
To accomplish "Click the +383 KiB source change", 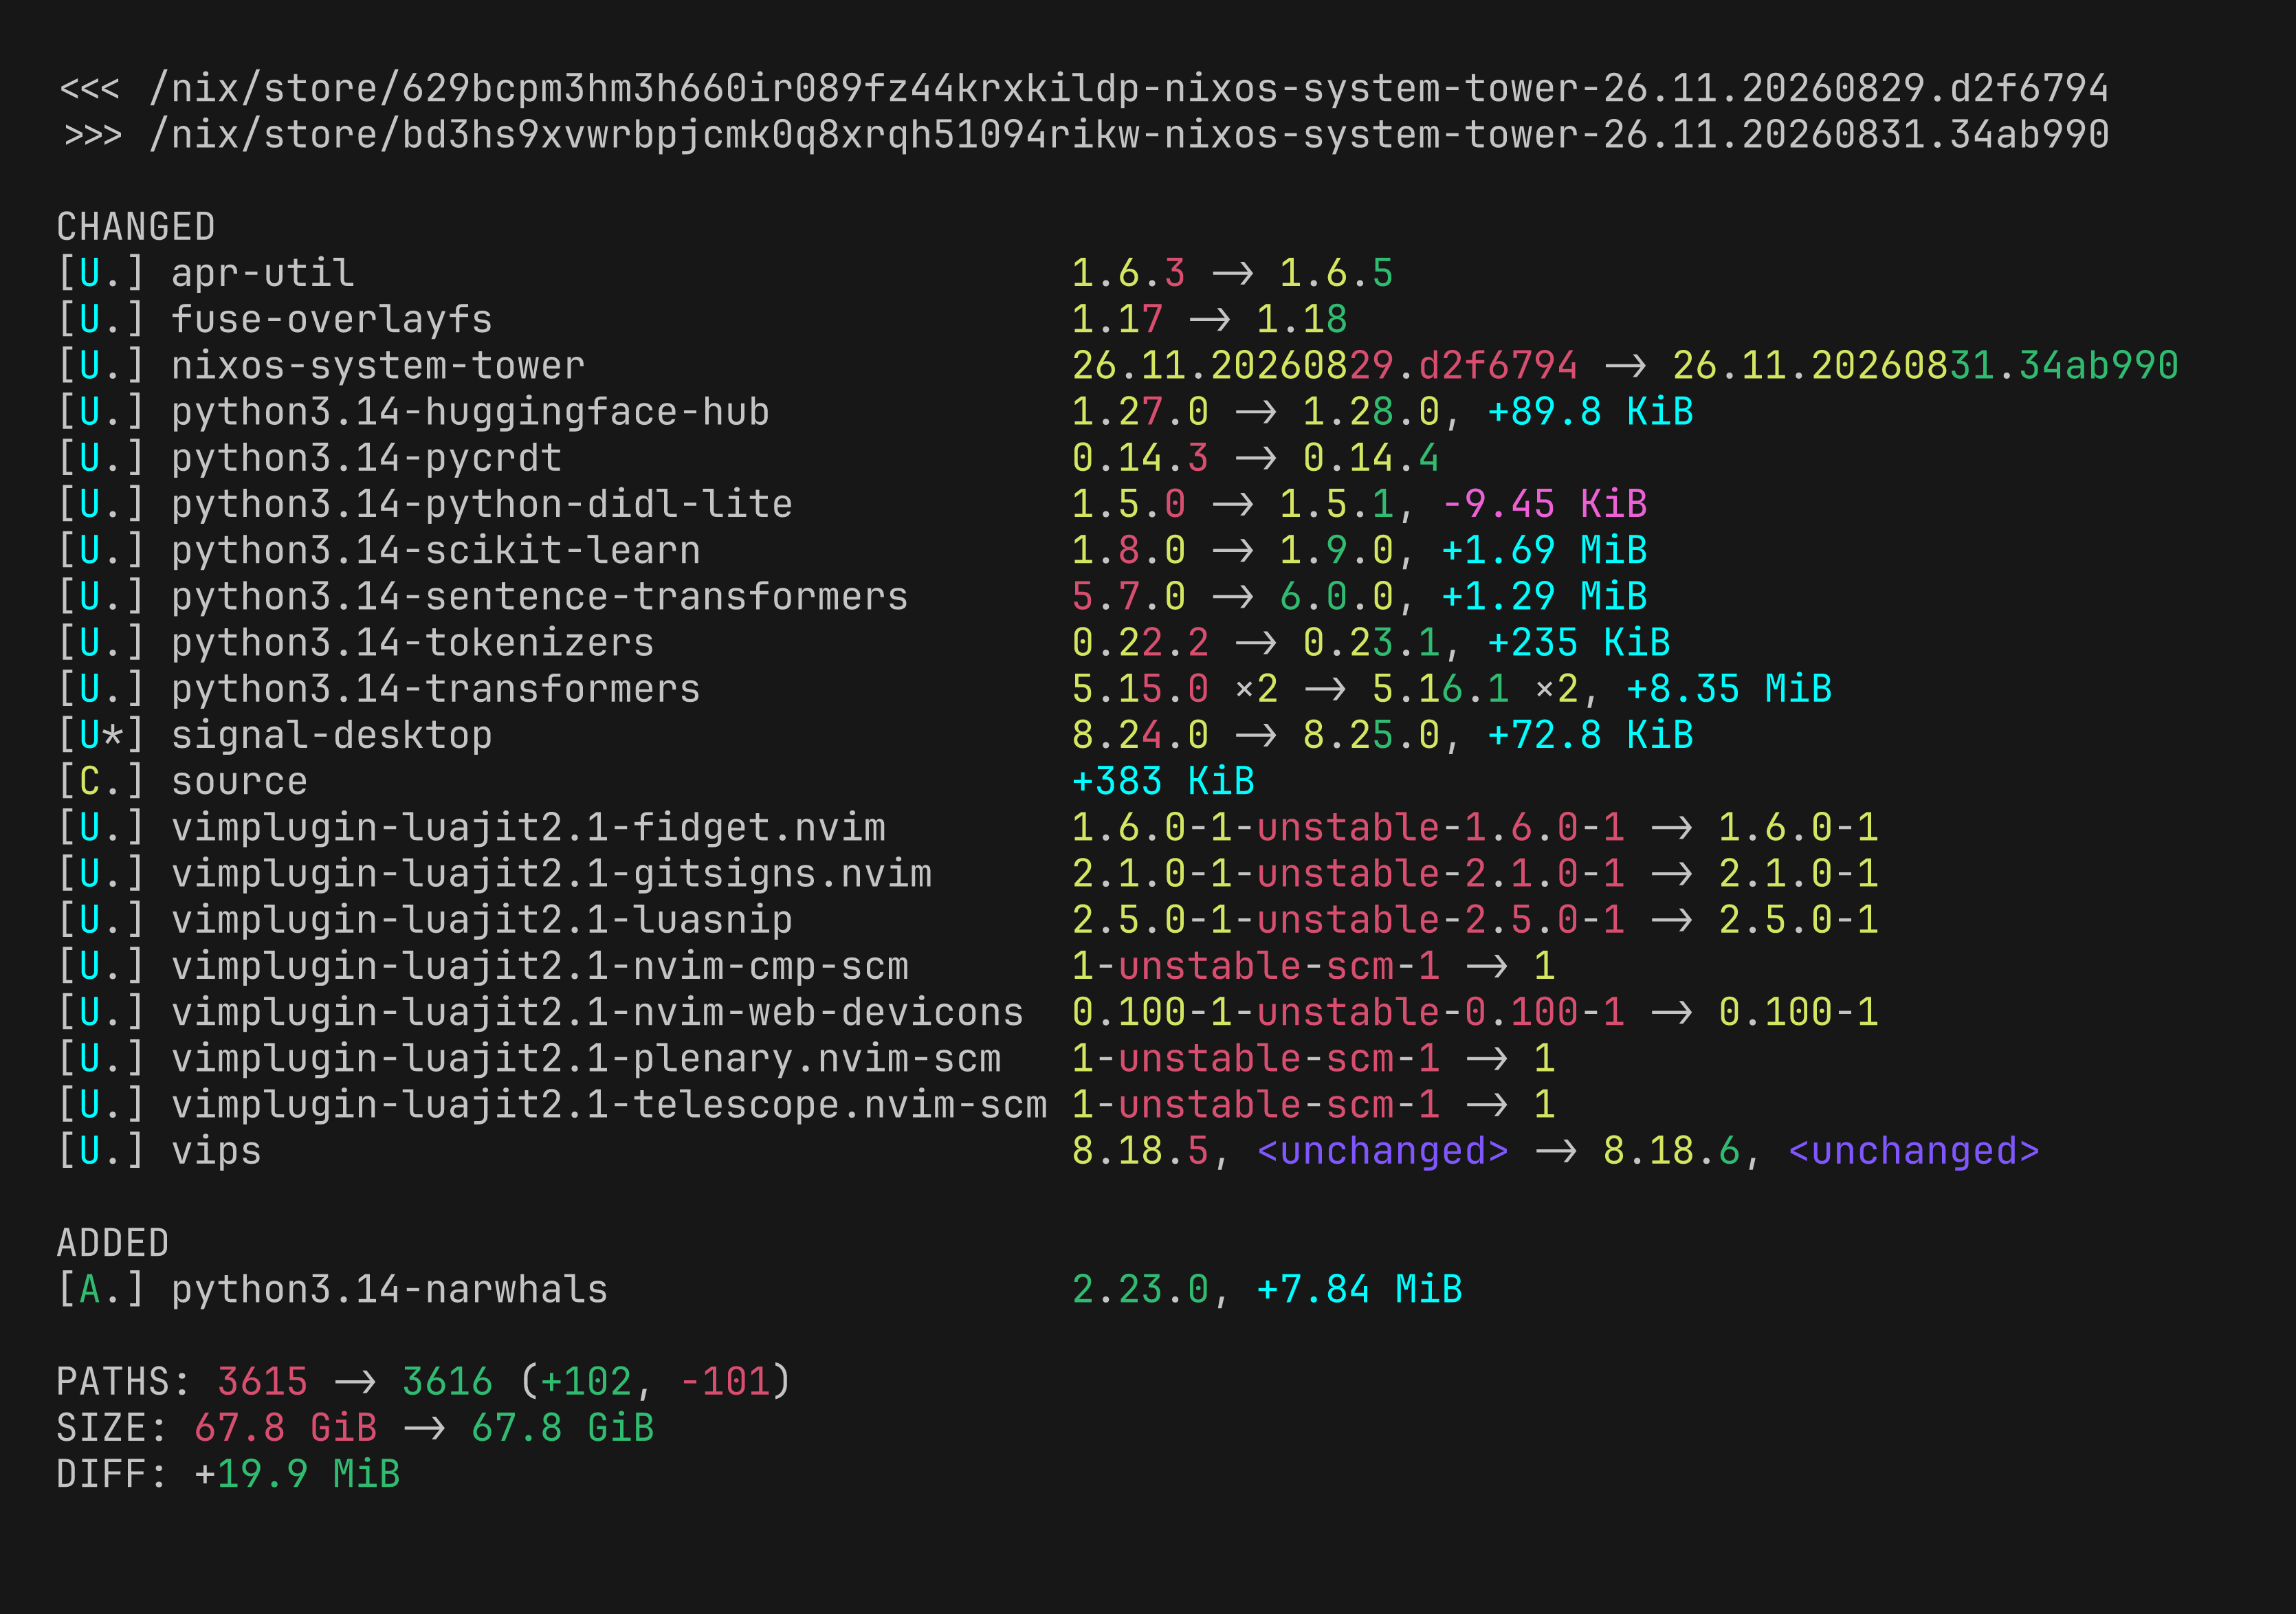I will (1163, 781).
